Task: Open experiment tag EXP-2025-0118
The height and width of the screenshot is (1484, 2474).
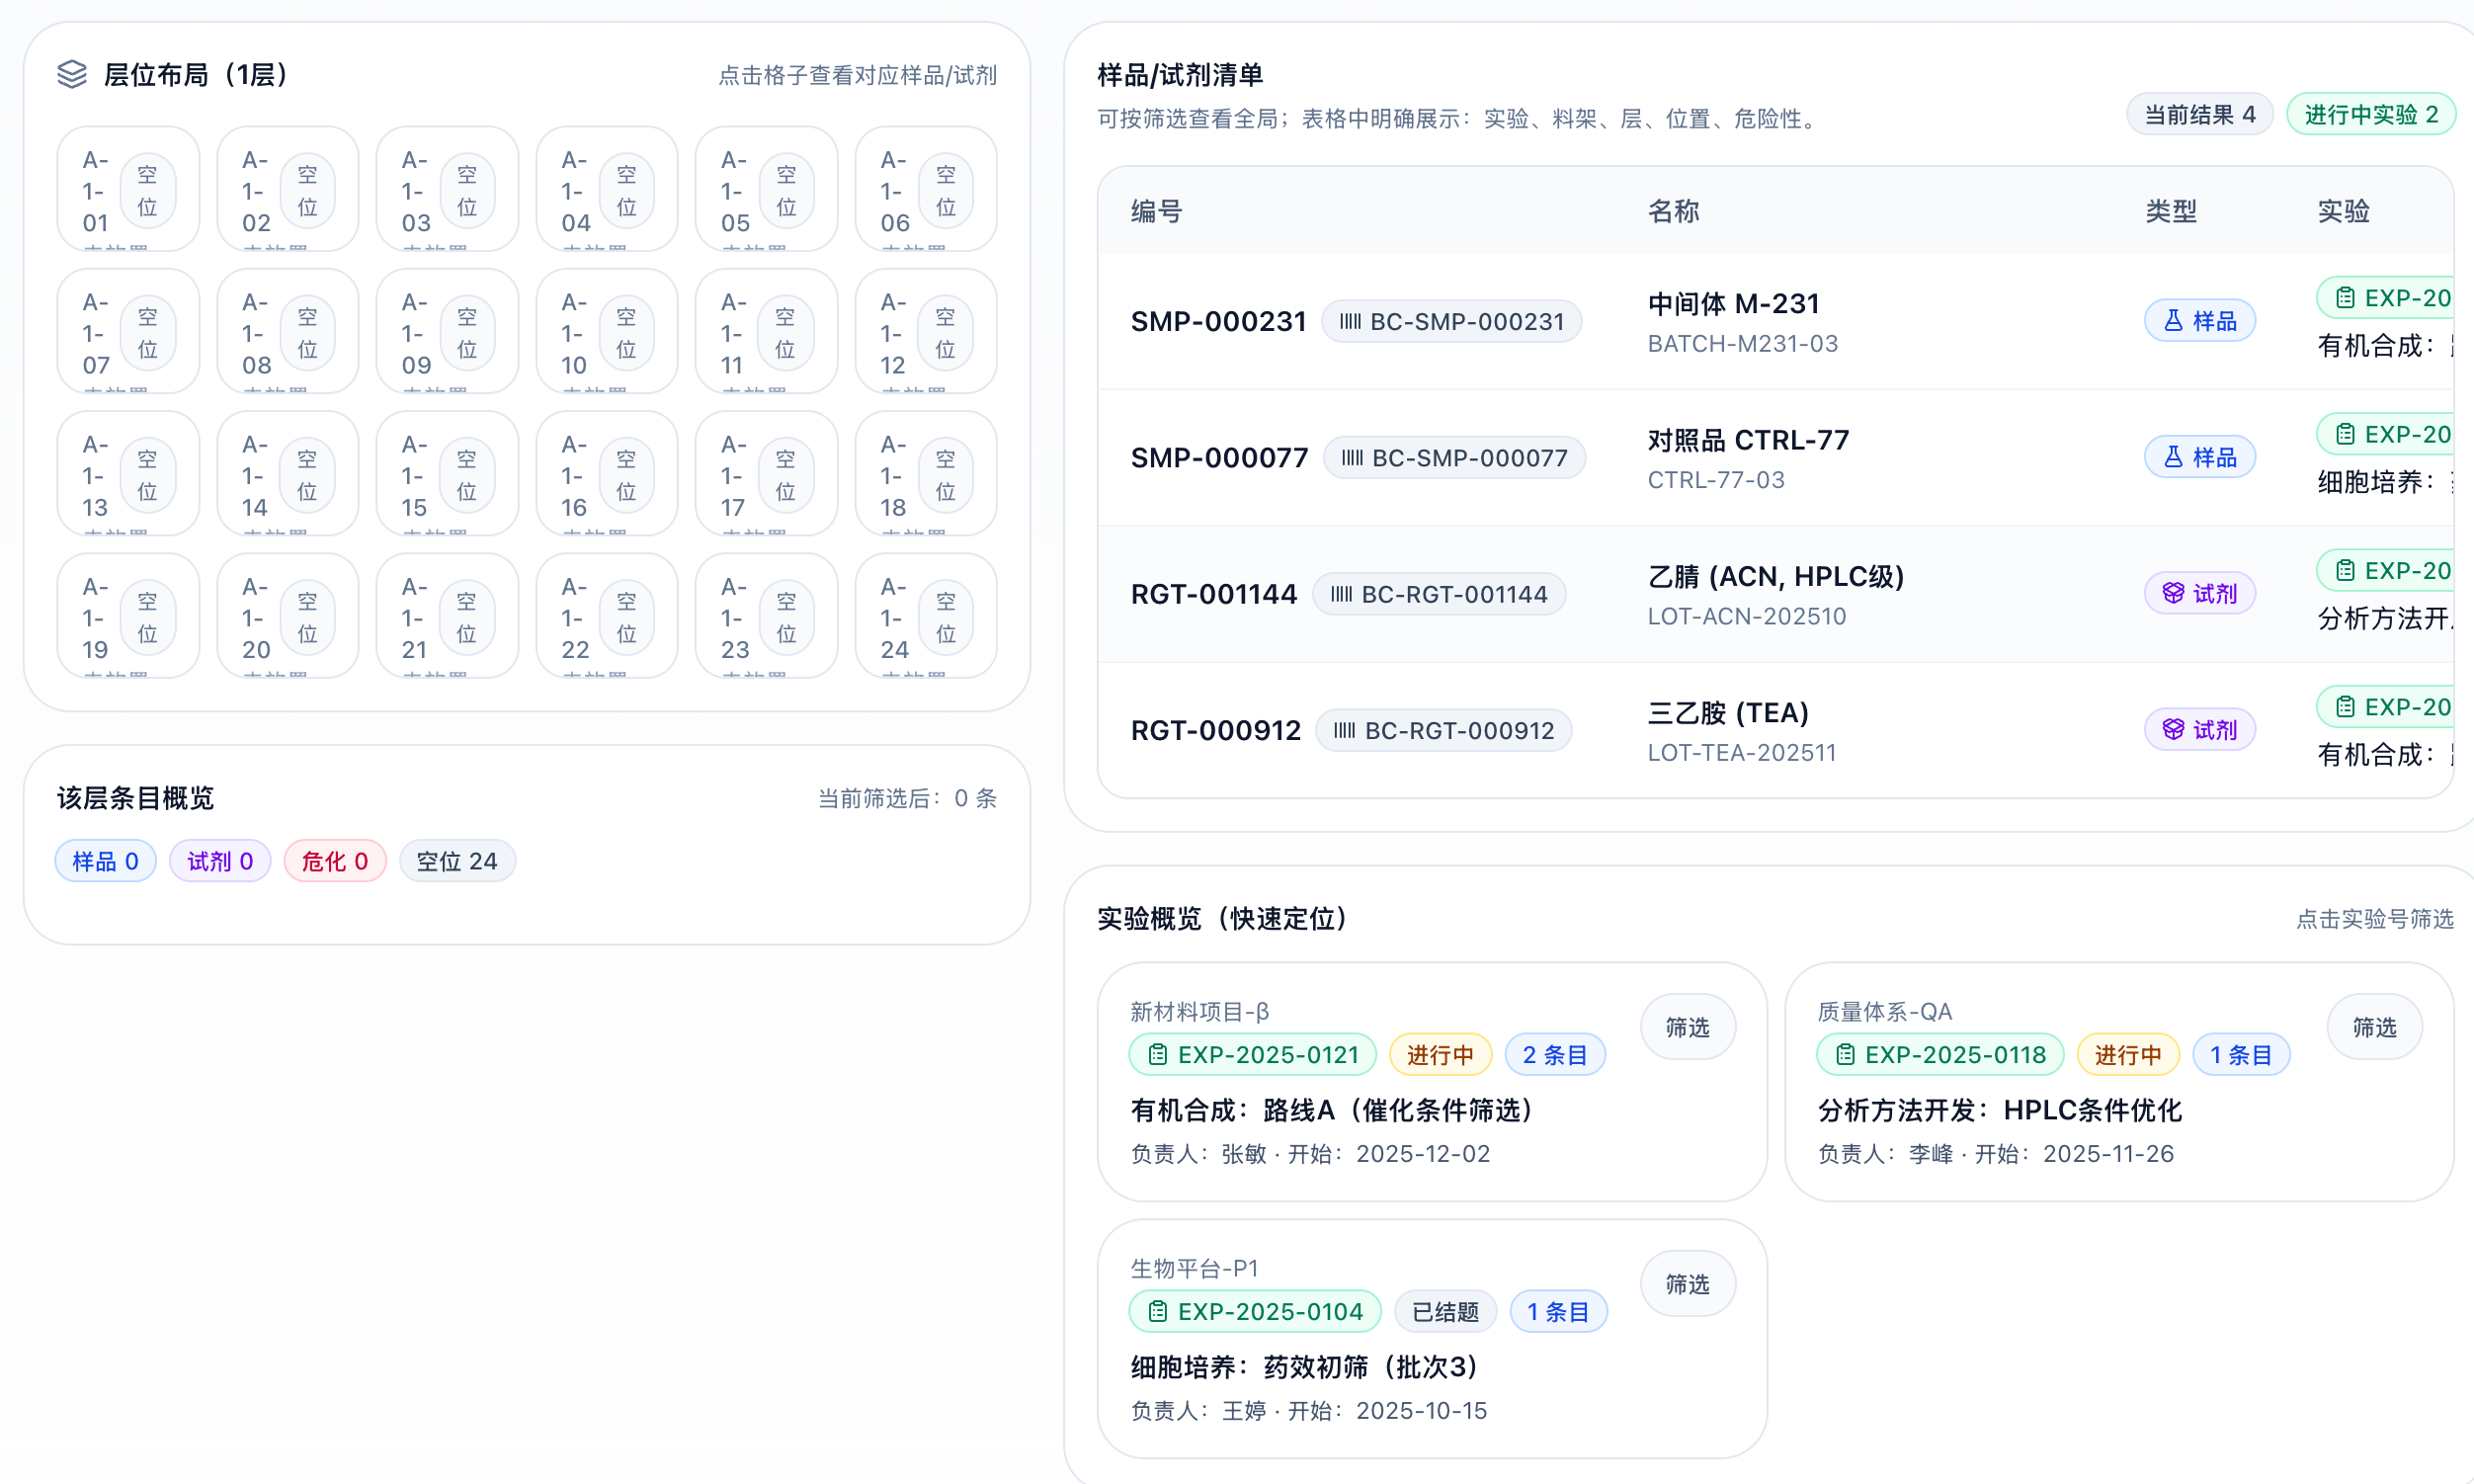Action: coord(1939,1054)
